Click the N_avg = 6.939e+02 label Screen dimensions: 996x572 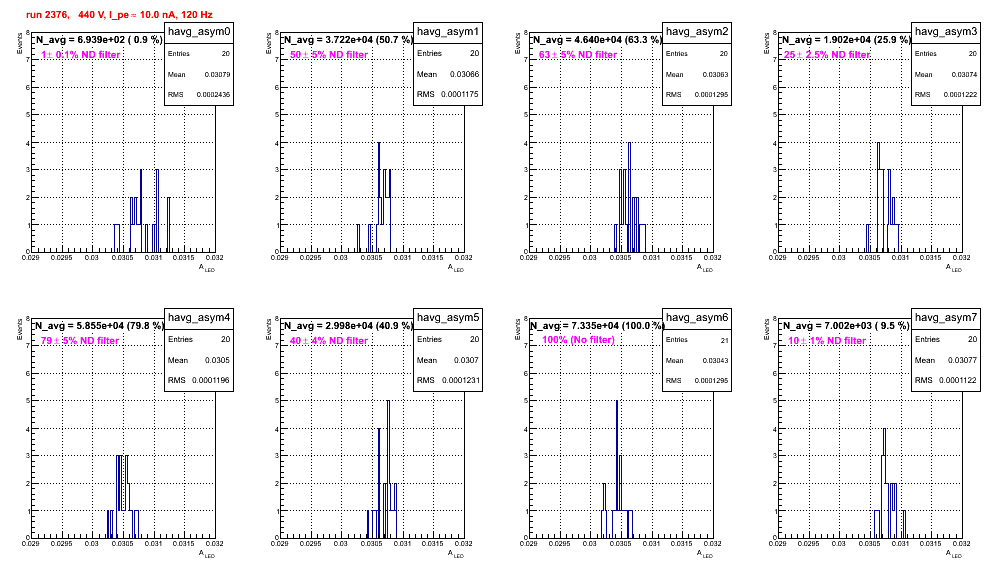pos(98,39)
